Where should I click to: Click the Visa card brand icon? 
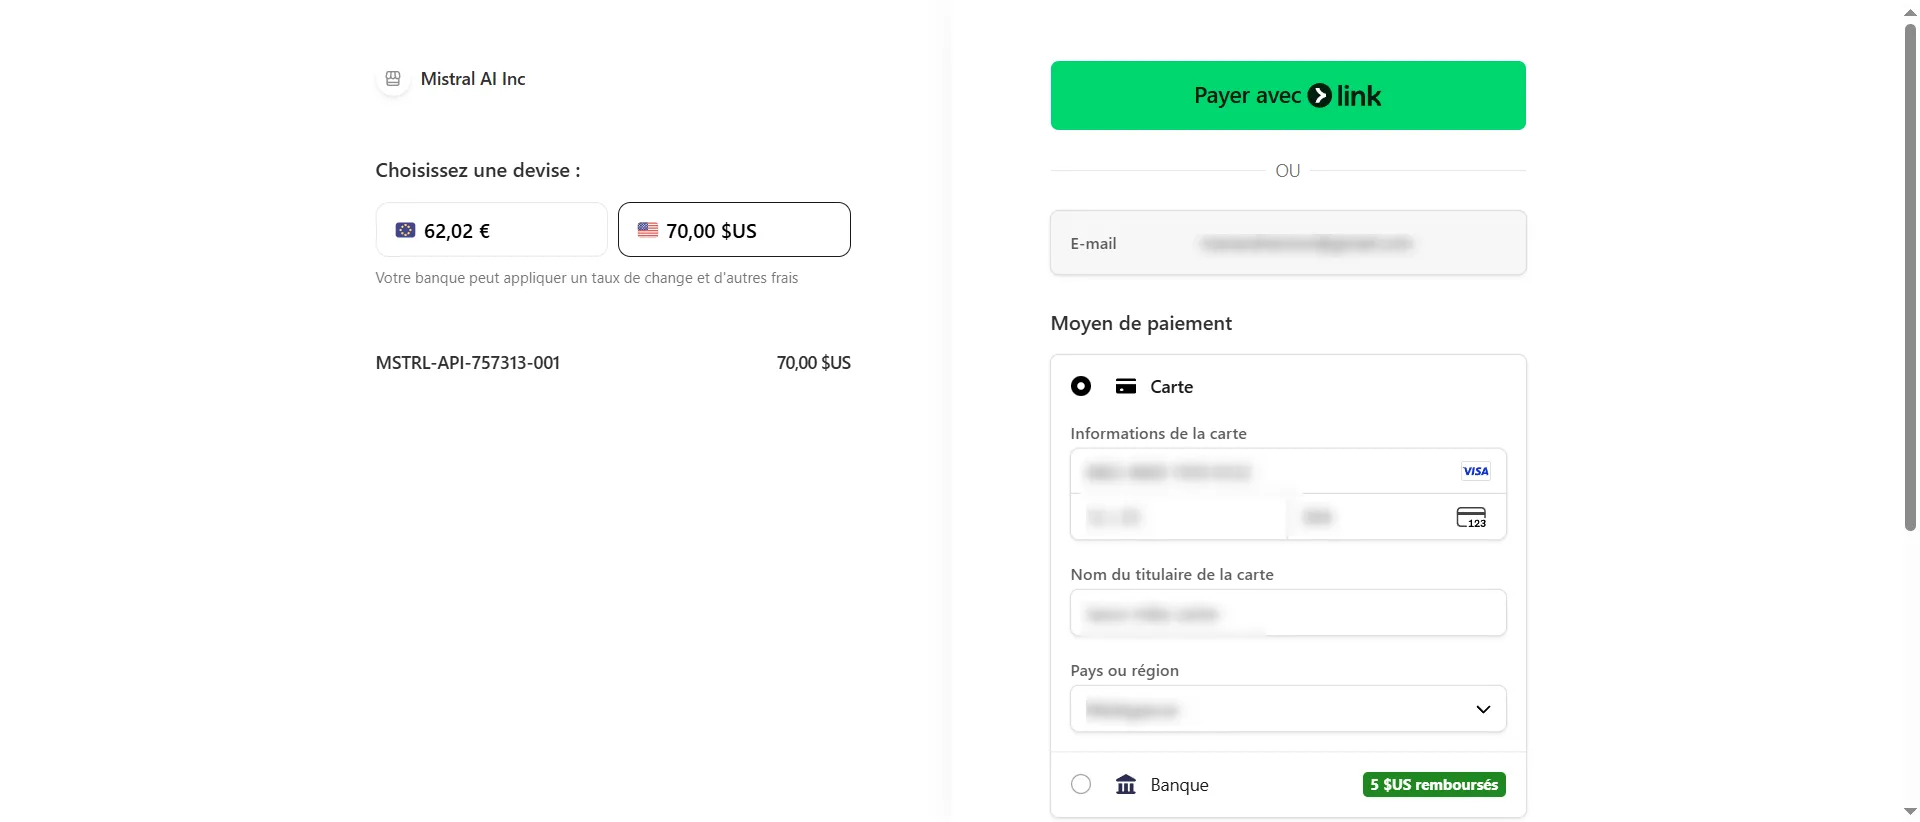tap(1476, 471)
